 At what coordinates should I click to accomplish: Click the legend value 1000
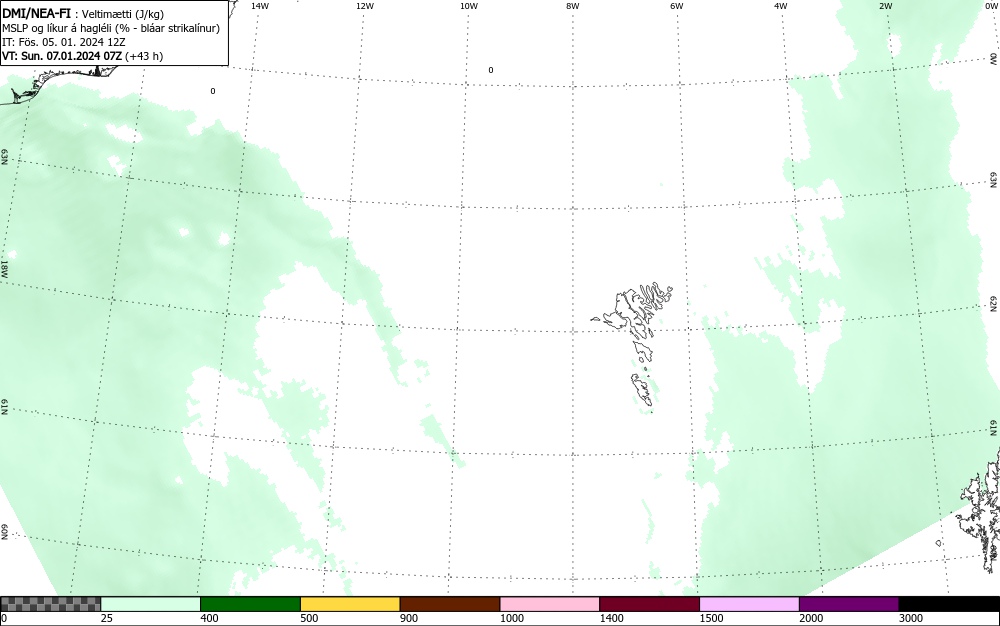point(512,618)
